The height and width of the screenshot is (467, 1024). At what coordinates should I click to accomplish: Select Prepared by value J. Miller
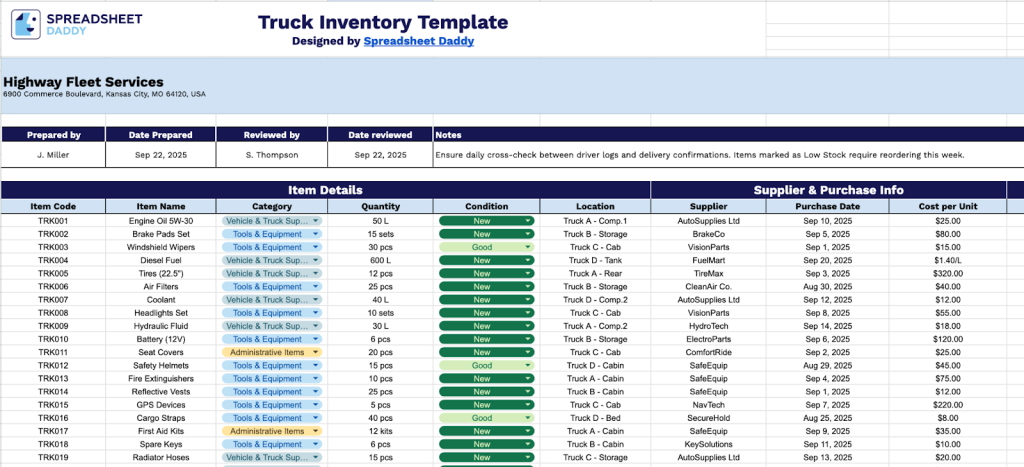point(54,155)
